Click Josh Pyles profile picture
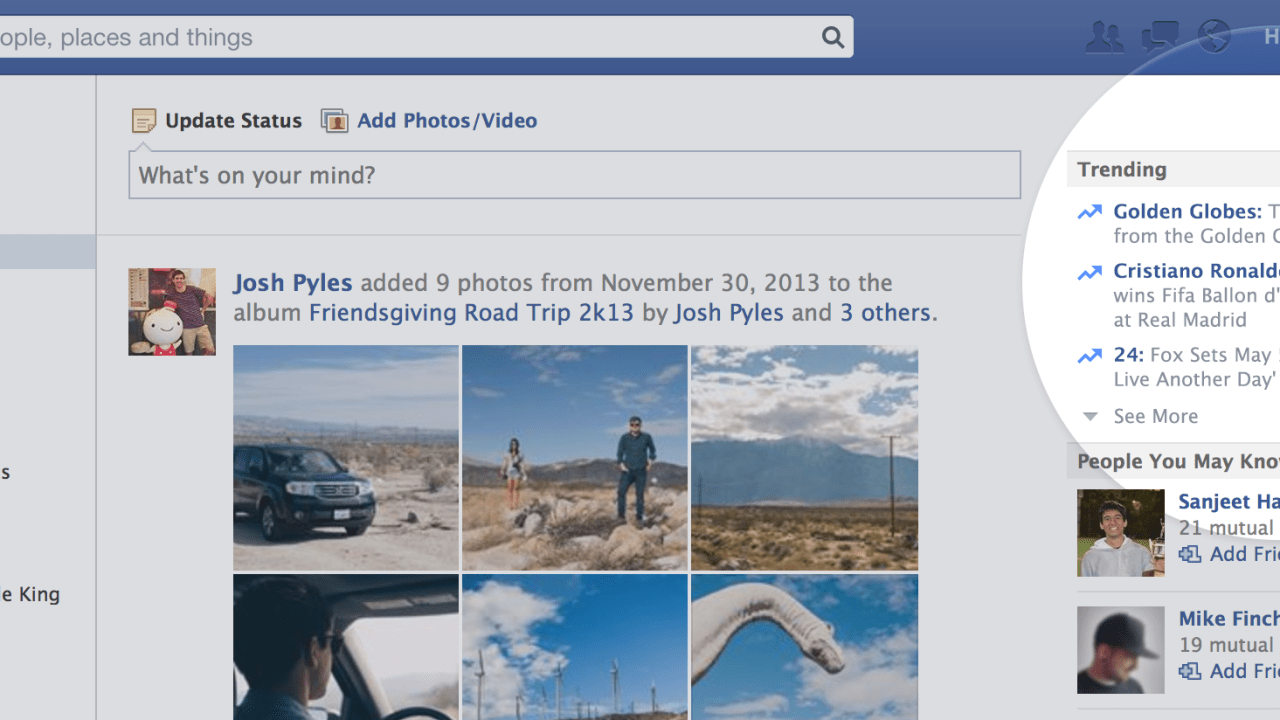 (172, 311)
